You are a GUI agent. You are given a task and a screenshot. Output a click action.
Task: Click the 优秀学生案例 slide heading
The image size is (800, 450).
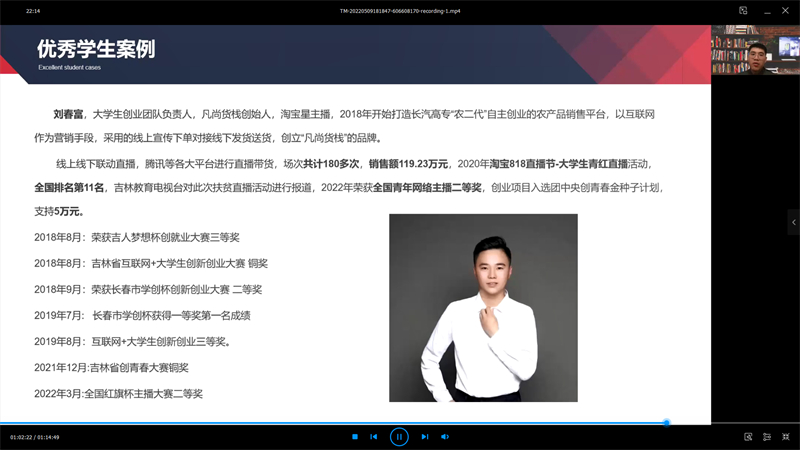coord(96,50)
